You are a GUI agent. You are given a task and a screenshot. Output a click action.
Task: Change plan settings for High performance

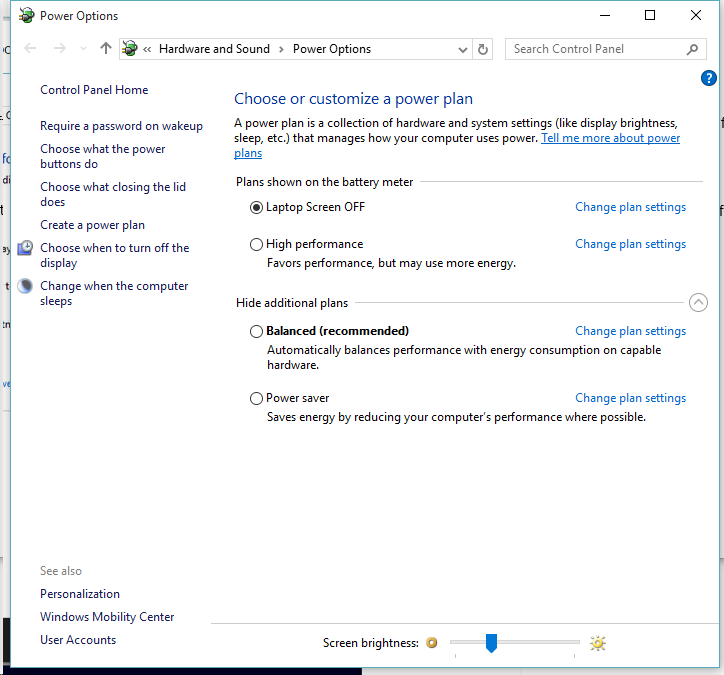click(630, 244)
